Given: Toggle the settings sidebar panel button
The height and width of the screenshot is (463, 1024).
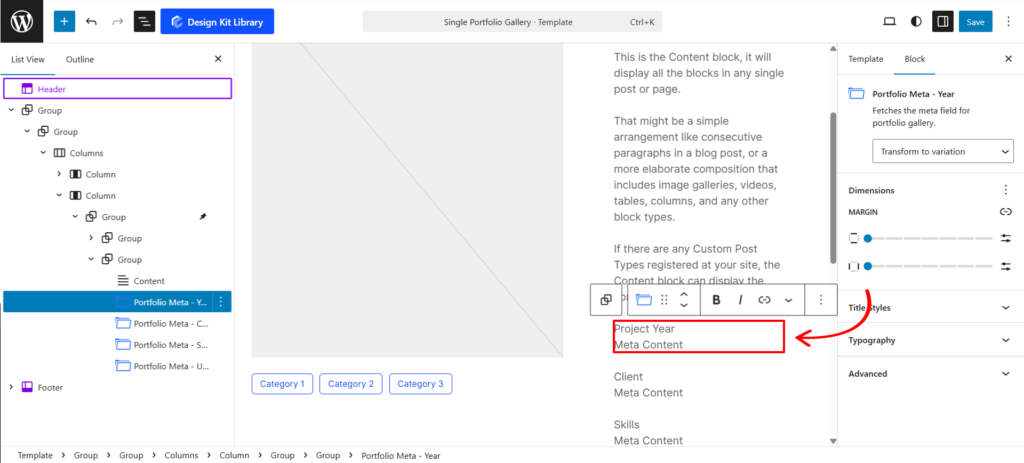Looking at the screenshot, I should coord(942,21).
